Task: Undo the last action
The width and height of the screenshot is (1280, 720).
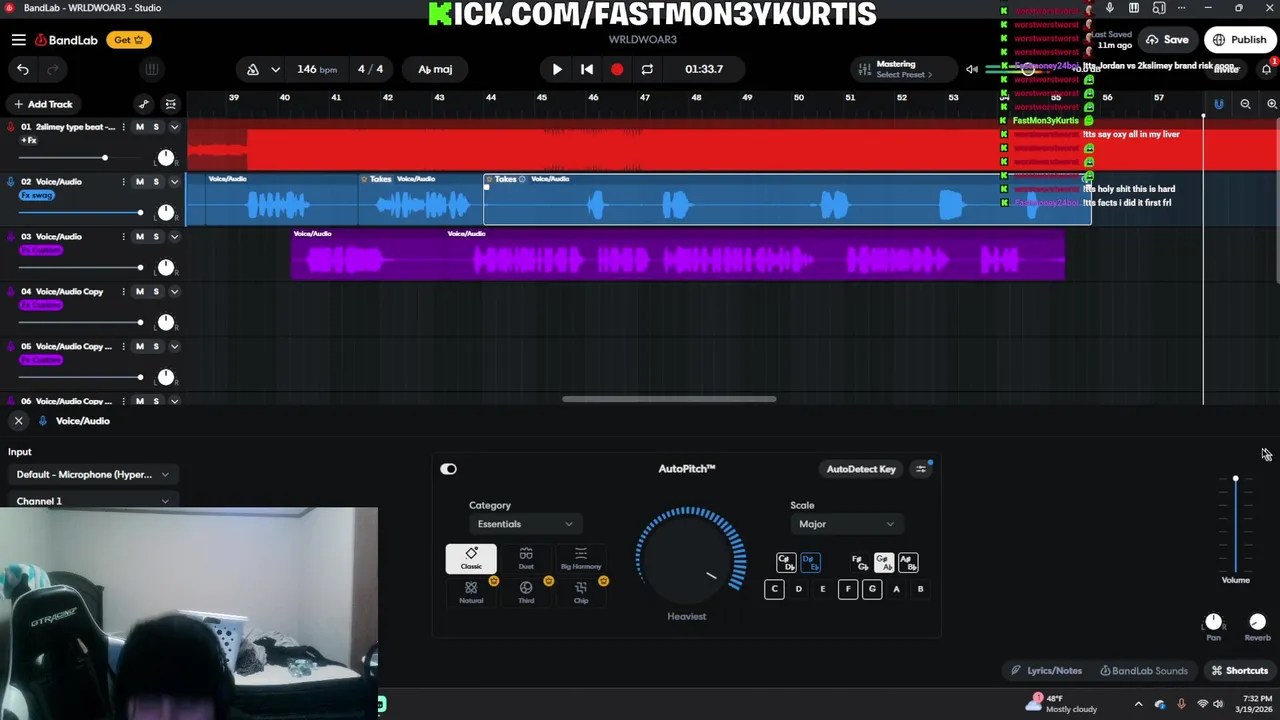Action: 22,69
